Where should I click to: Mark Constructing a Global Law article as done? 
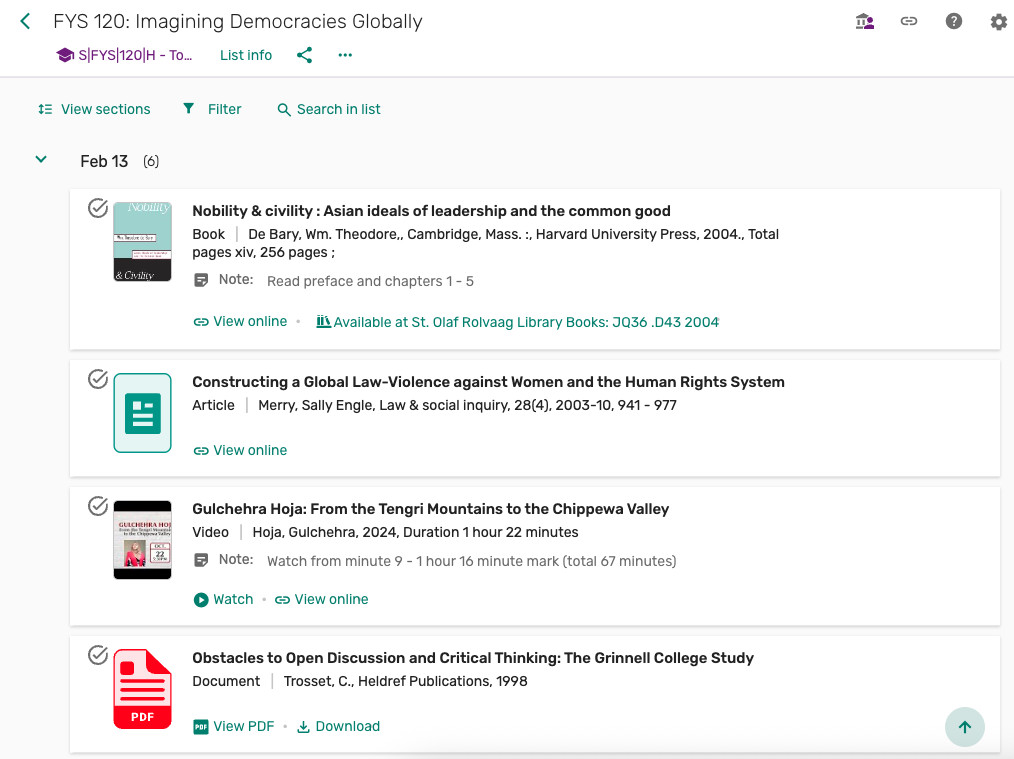coord(98,379)
